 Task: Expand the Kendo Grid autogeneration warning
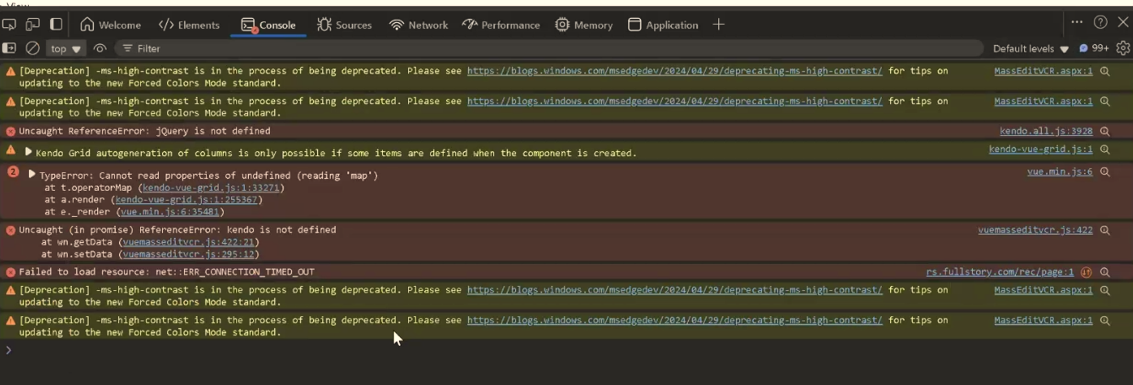coord(28,152)
